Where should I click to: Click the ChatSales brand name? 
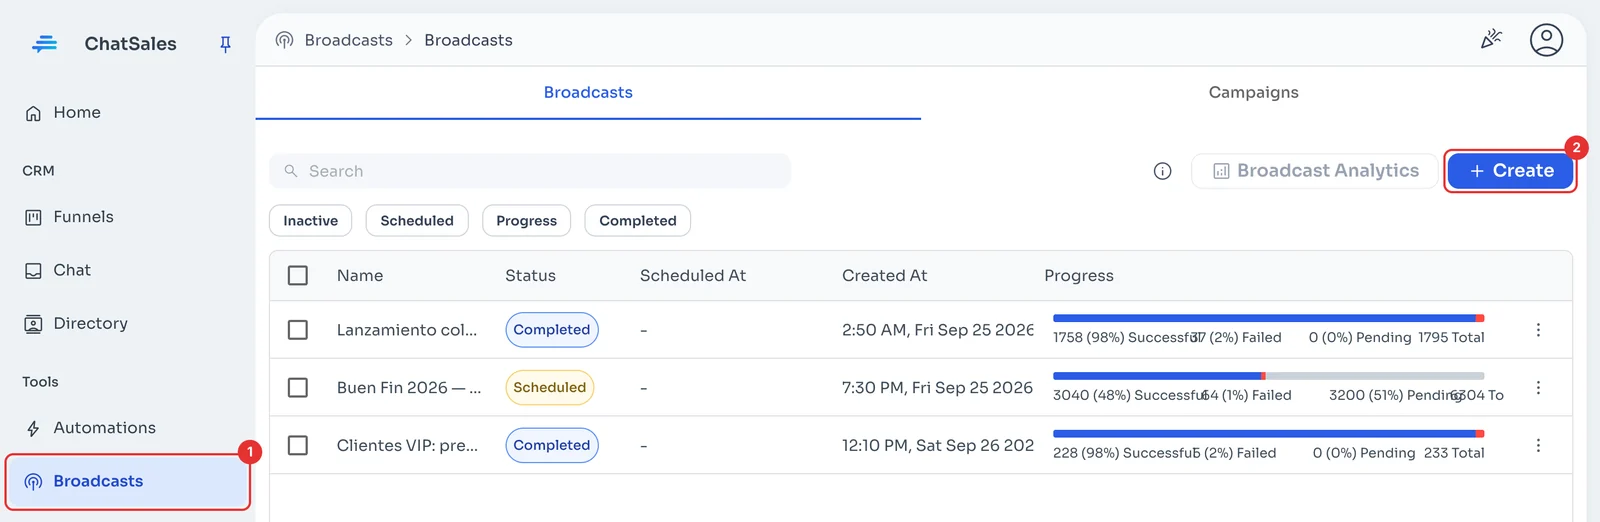(131, 44)
